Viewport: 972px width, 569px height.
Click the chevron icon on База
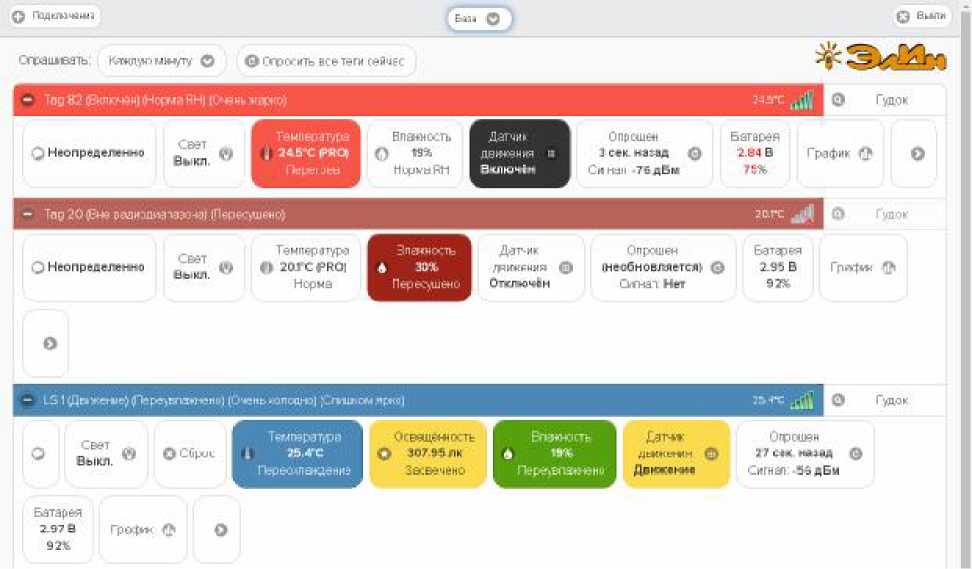tap(493, 19)
